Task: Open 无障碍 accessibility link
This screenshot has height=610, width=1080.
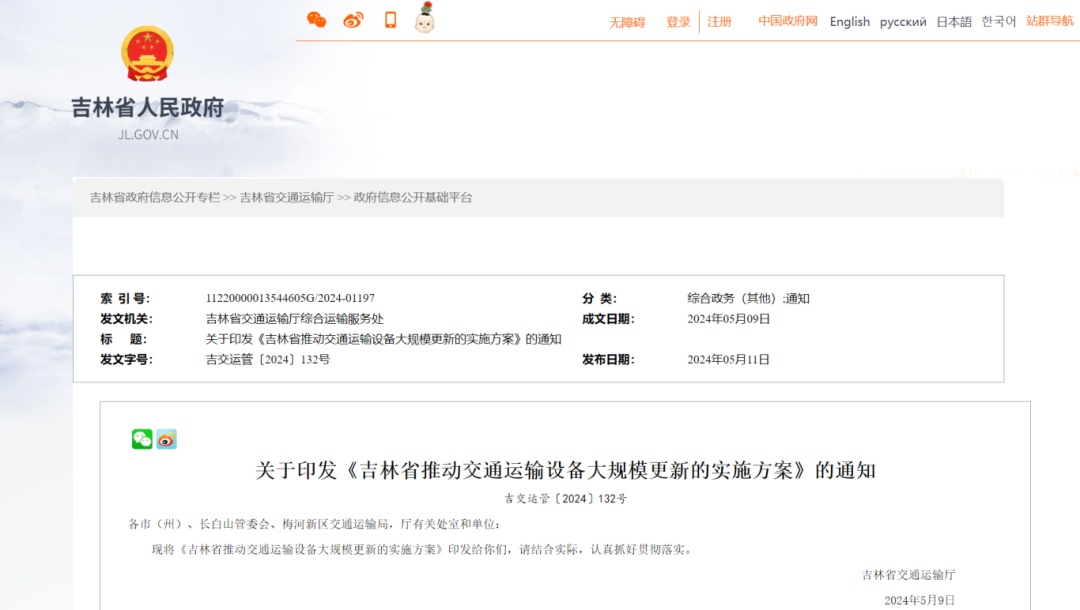Action: tap(627, 22)
